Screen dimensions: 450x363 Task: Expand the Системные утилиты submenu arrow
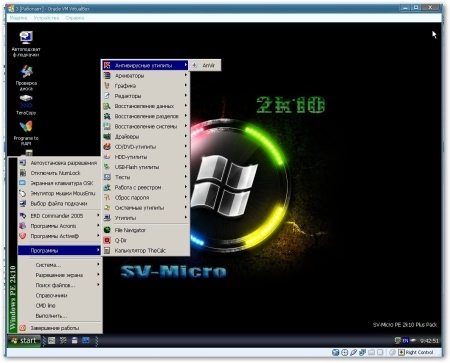click(186, 208)
